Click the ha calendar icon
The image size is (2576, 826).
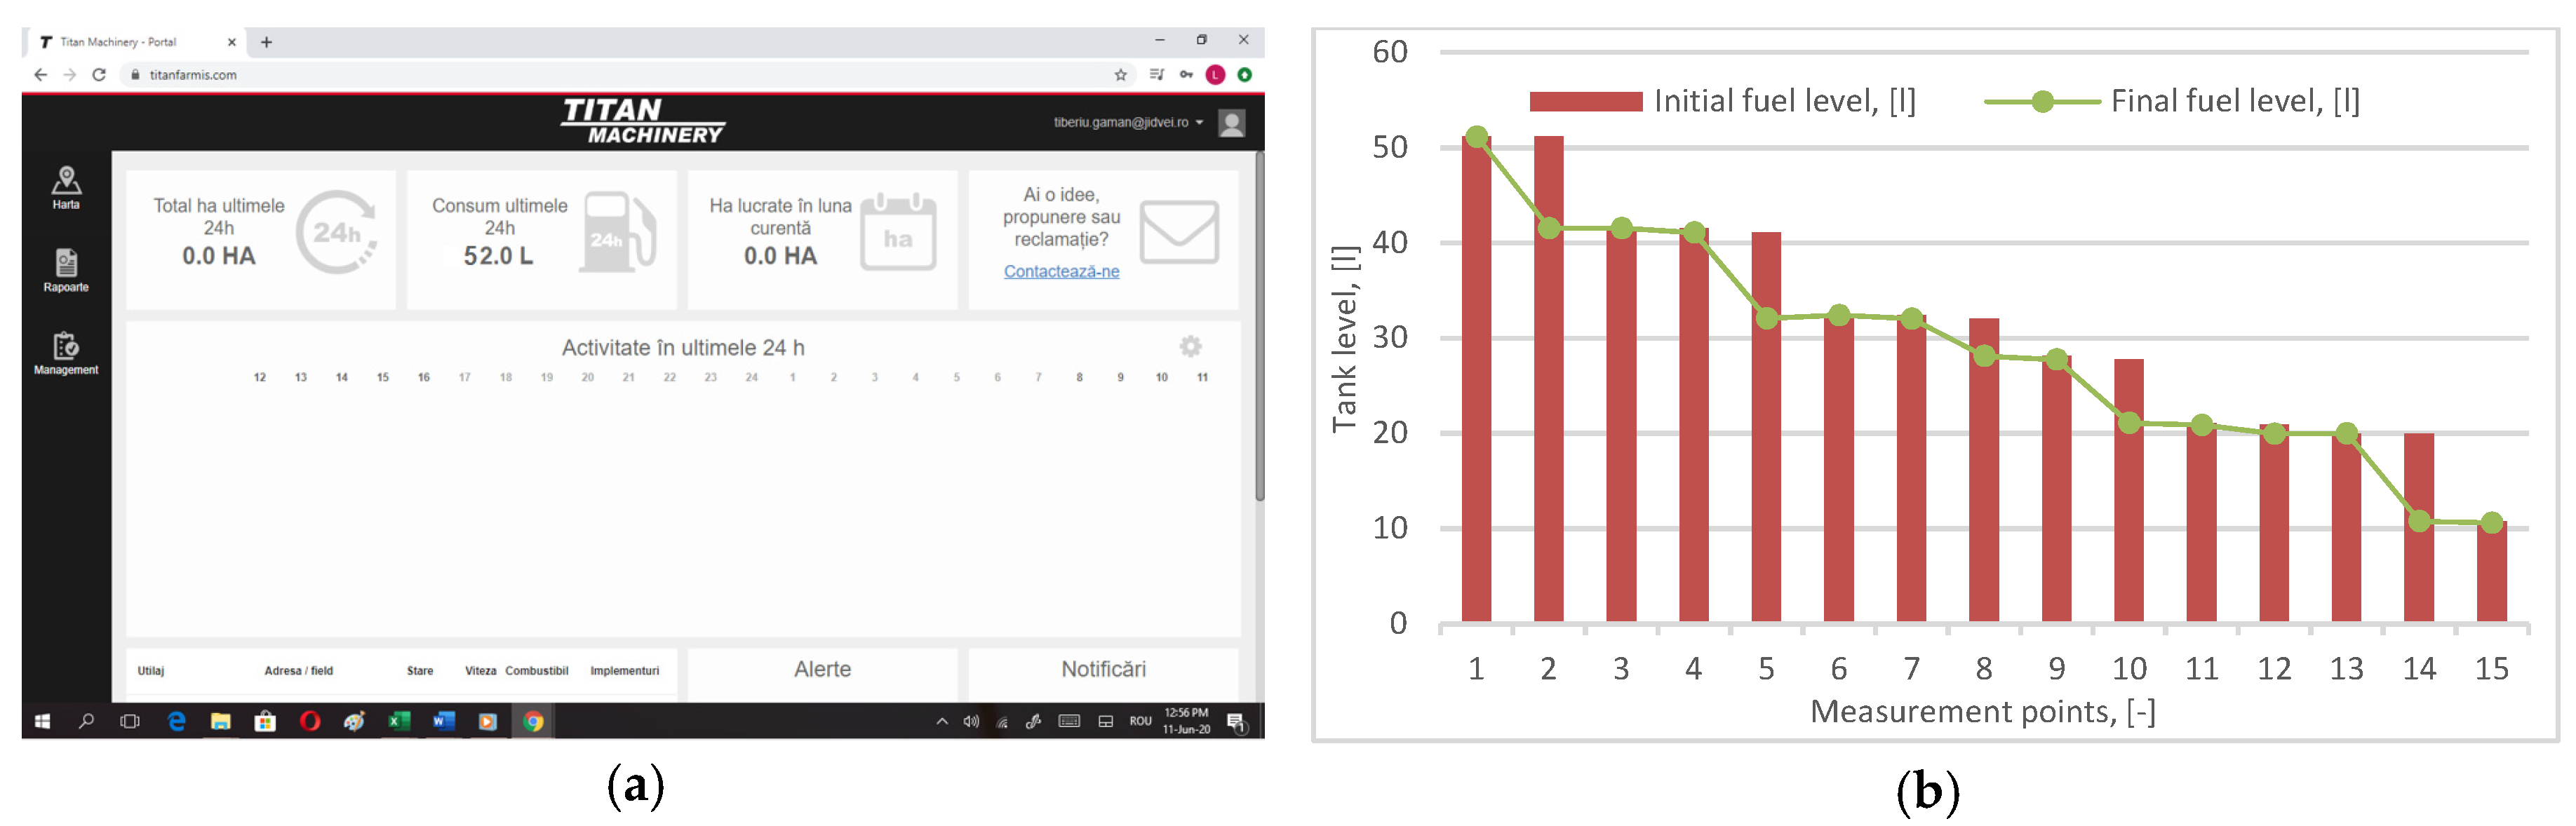pyautogui.click(x=898, y=232)
